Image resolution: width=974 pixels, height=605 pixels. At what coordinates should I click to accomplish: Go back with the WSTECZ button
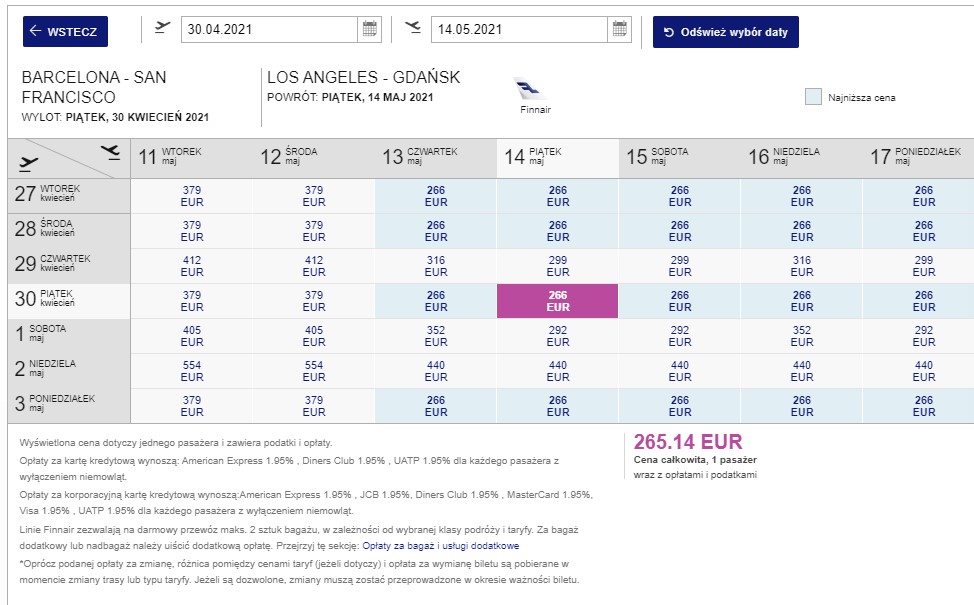coord(65,31)
